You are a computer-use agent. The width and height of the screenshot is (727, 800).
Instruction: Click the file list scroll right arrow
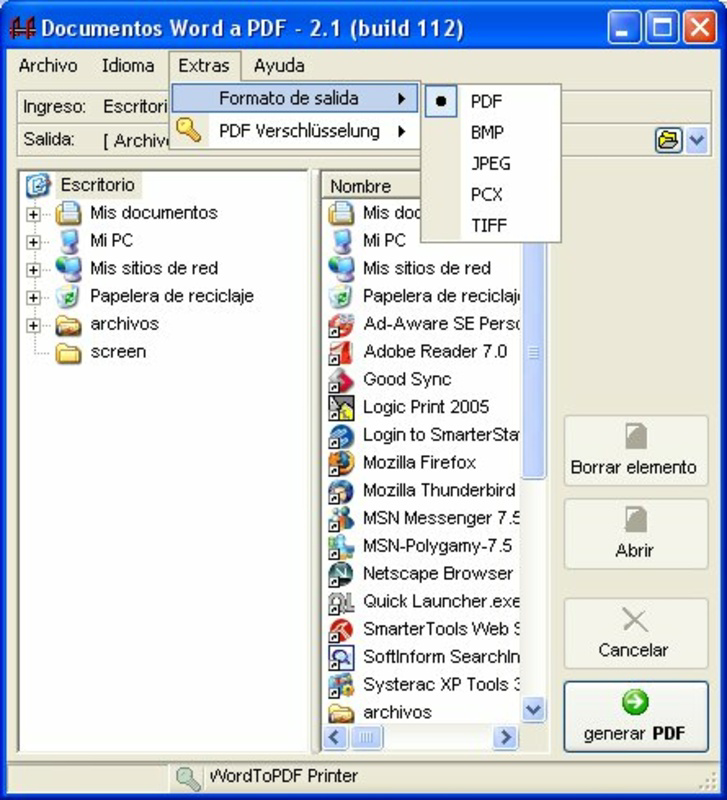[x=506, y=737]
